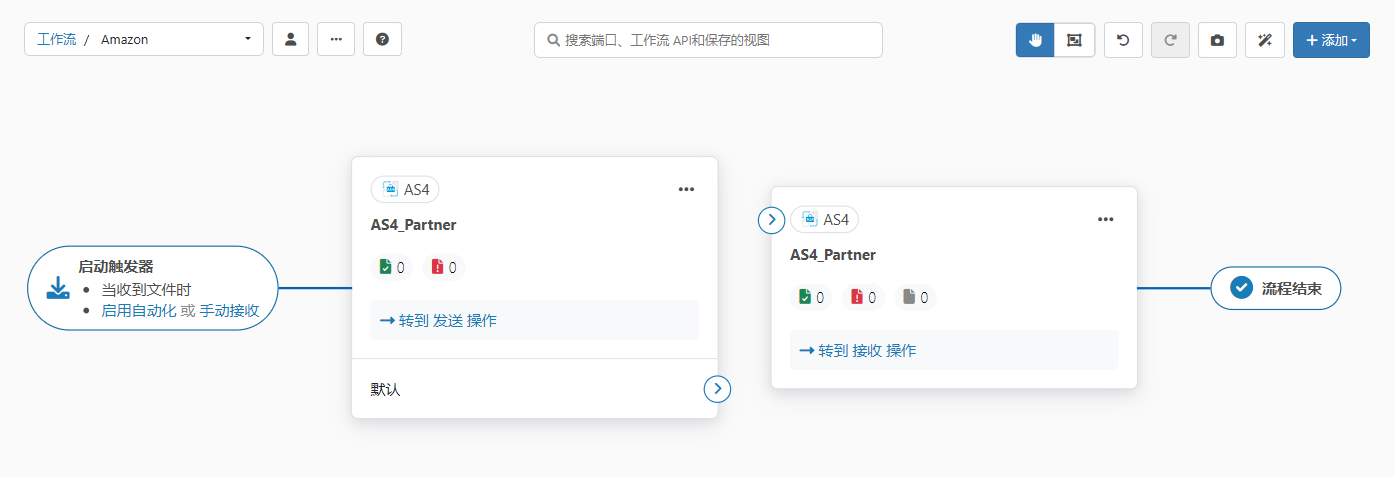The image size is (1394, 477).
Task: Click the undo arrow icon
Action: [1123, 40]
